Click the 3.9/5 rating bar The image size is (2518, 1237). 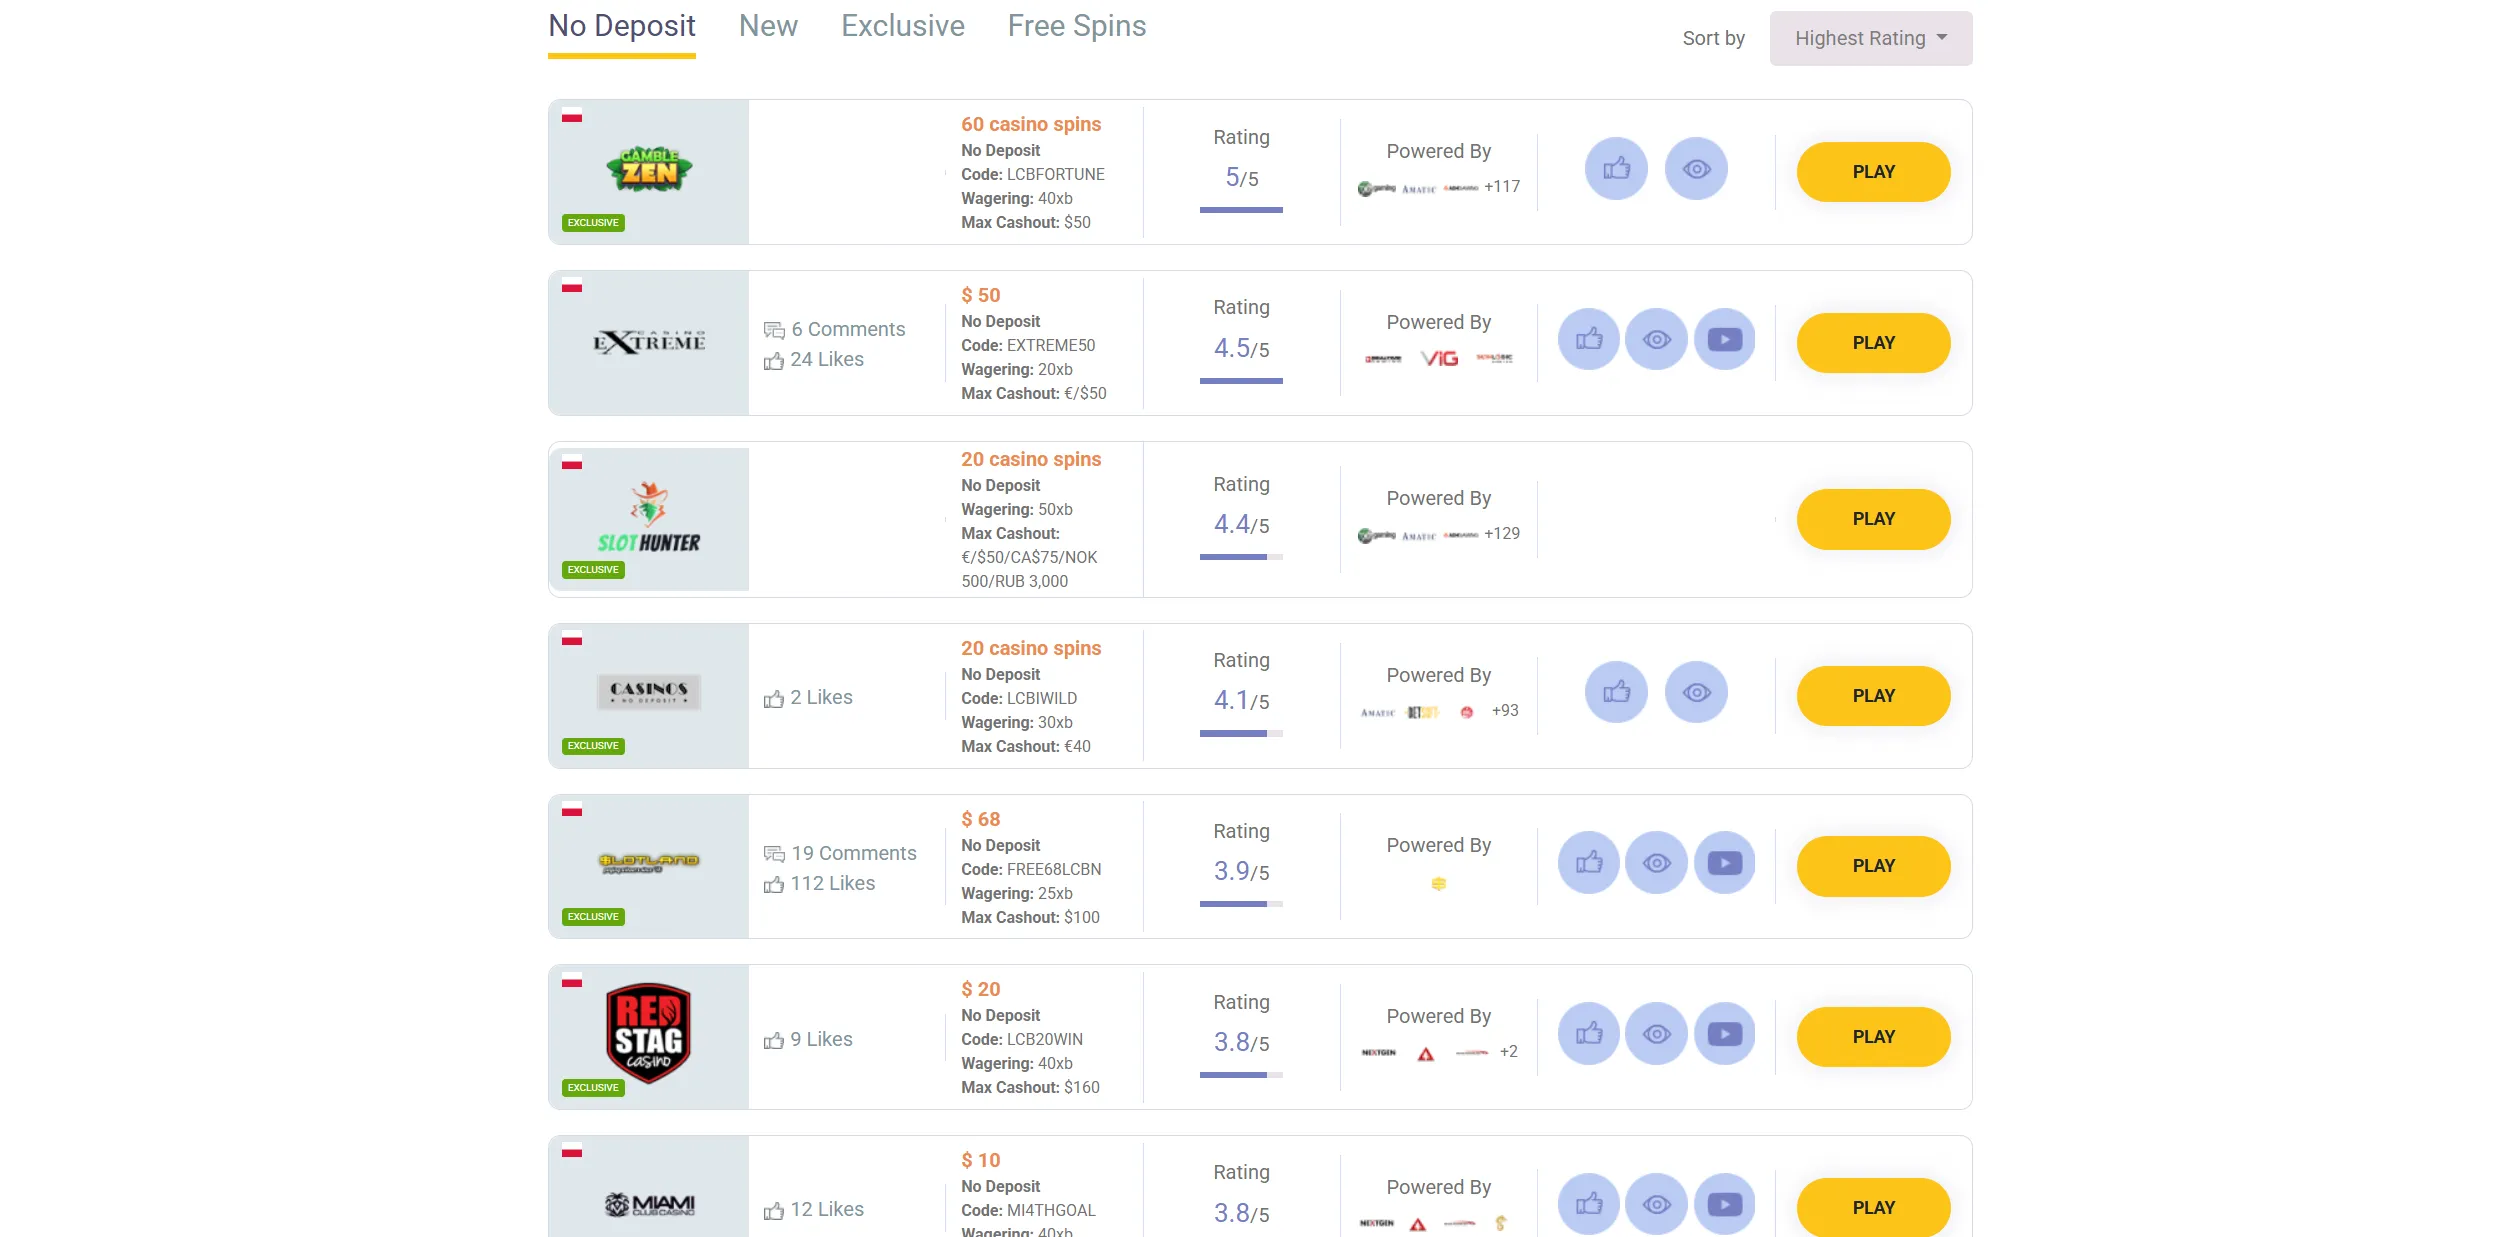[x=1241, y=904]
